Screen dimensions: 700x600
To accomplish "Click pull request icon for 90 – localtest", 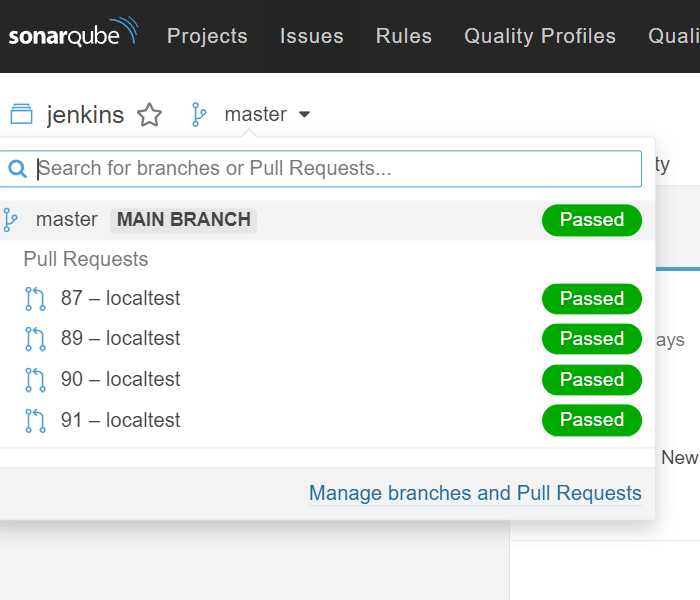I will 35,380.
